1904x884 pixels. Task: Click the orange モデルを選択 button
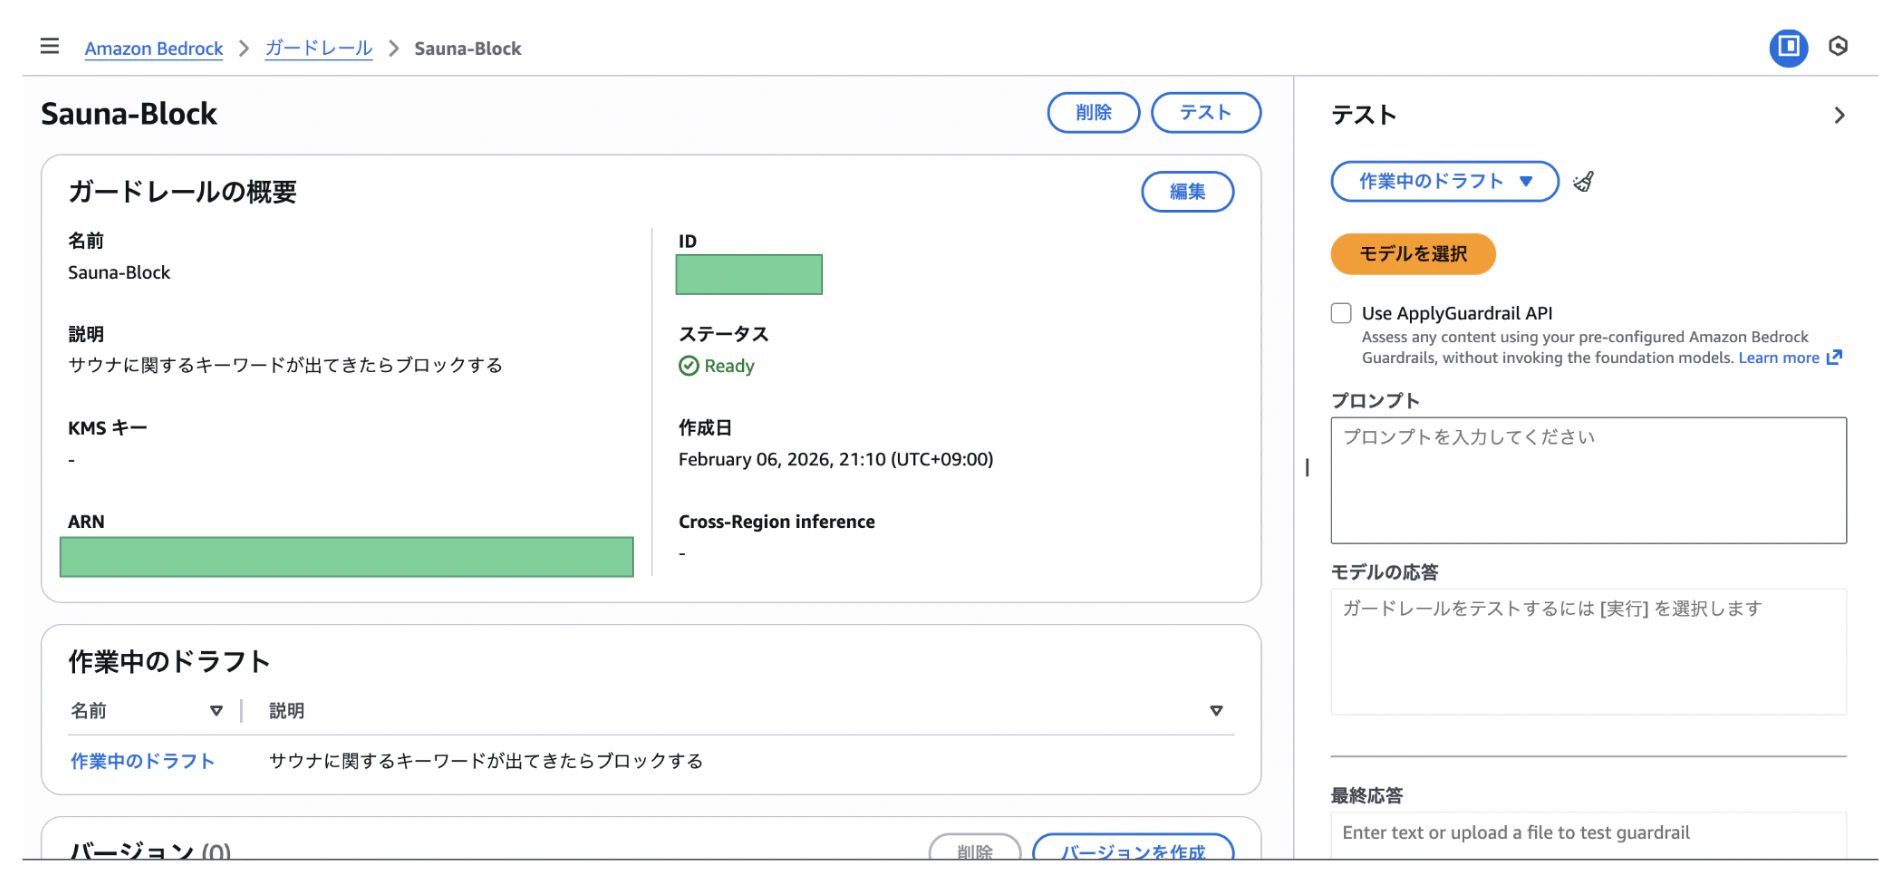[1413, 254]
